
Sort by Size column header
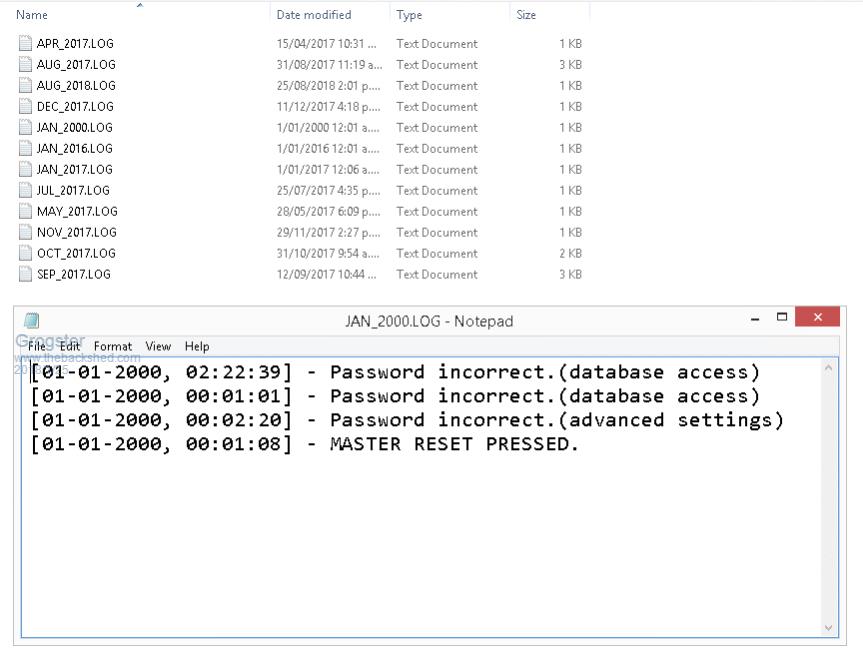point(526,15)
